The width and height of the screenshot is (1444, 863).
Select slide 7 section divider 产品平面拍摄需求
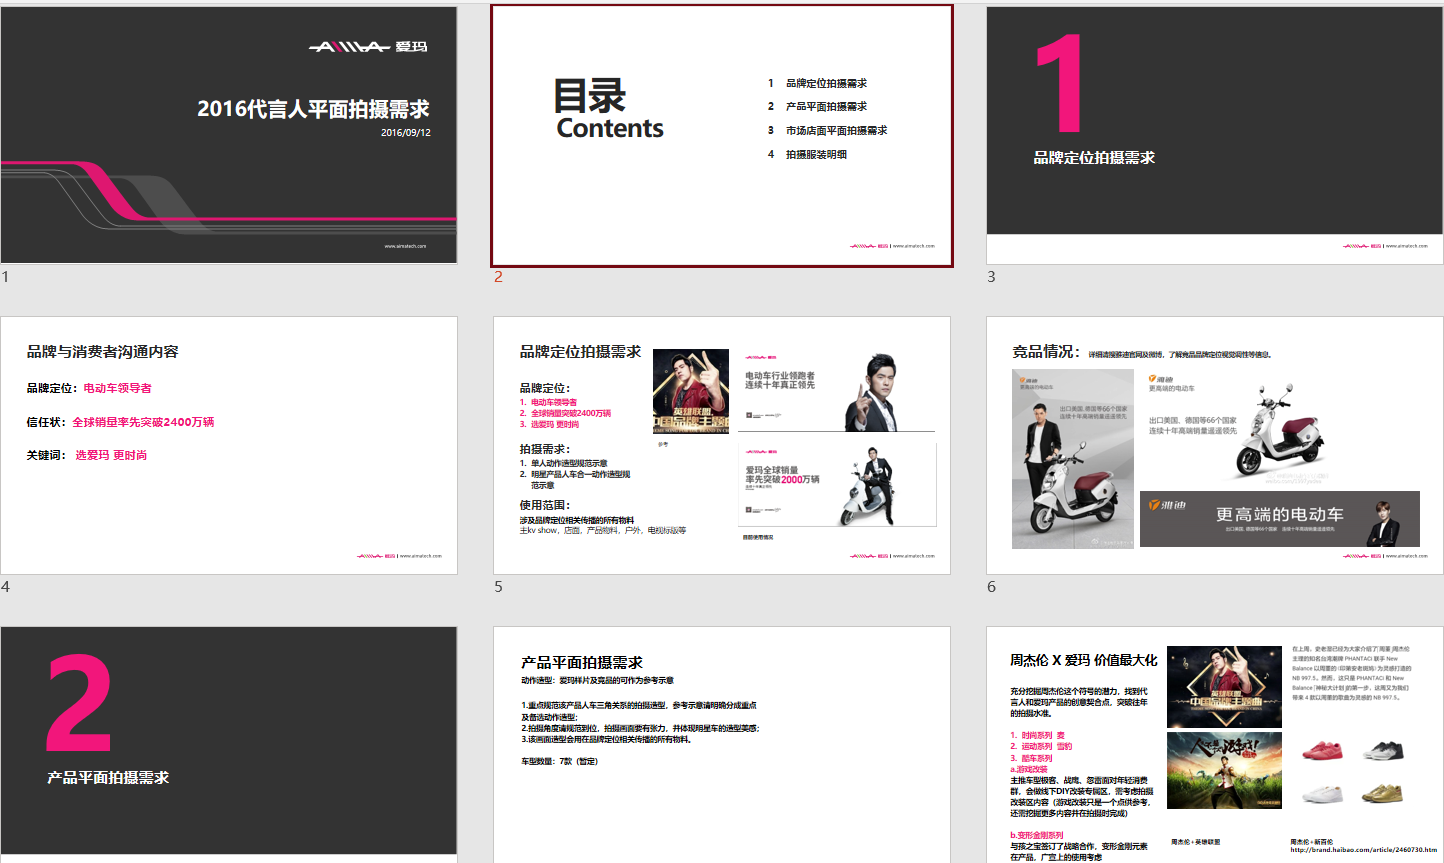[x=229, y=745]
